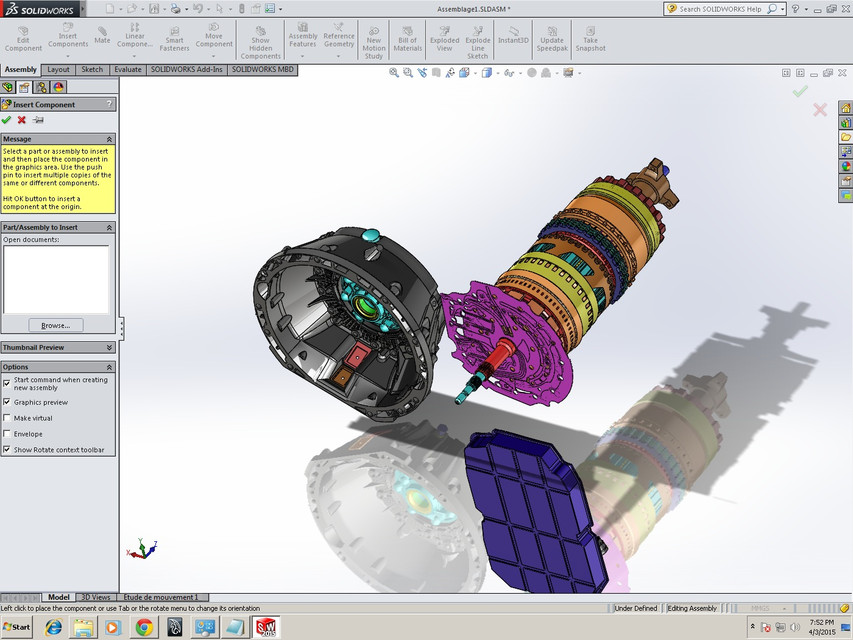853x640 pixels.
Task: Open the Exploded View tool
Action: pyautogui.click(x=444, y=37)
